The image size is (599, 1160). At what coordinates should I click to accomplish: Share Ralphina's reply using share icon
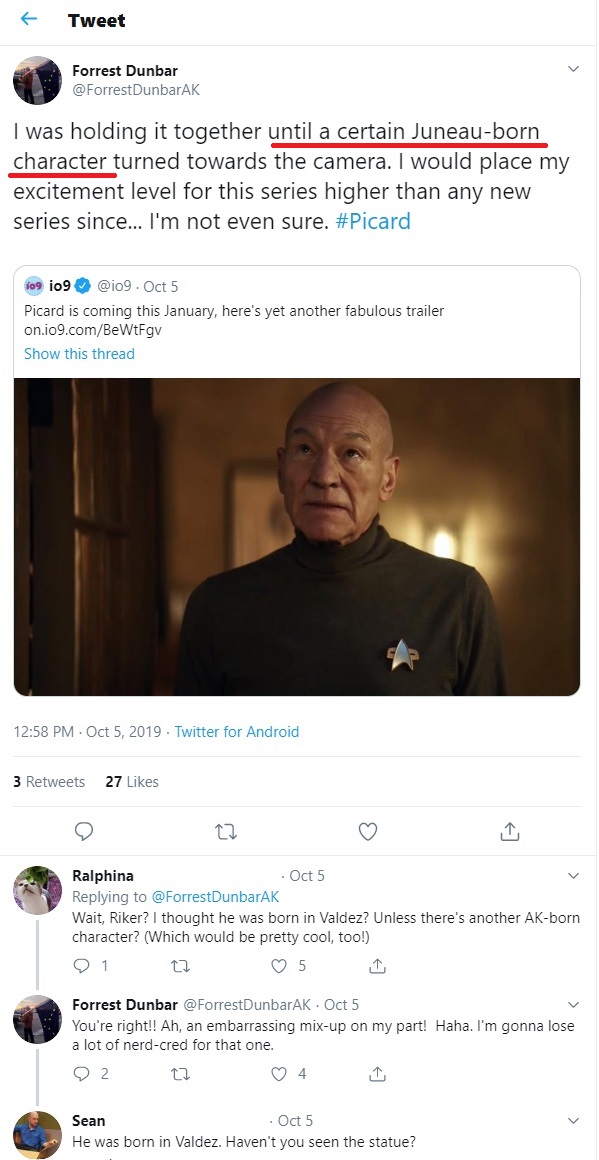[377, 965]
